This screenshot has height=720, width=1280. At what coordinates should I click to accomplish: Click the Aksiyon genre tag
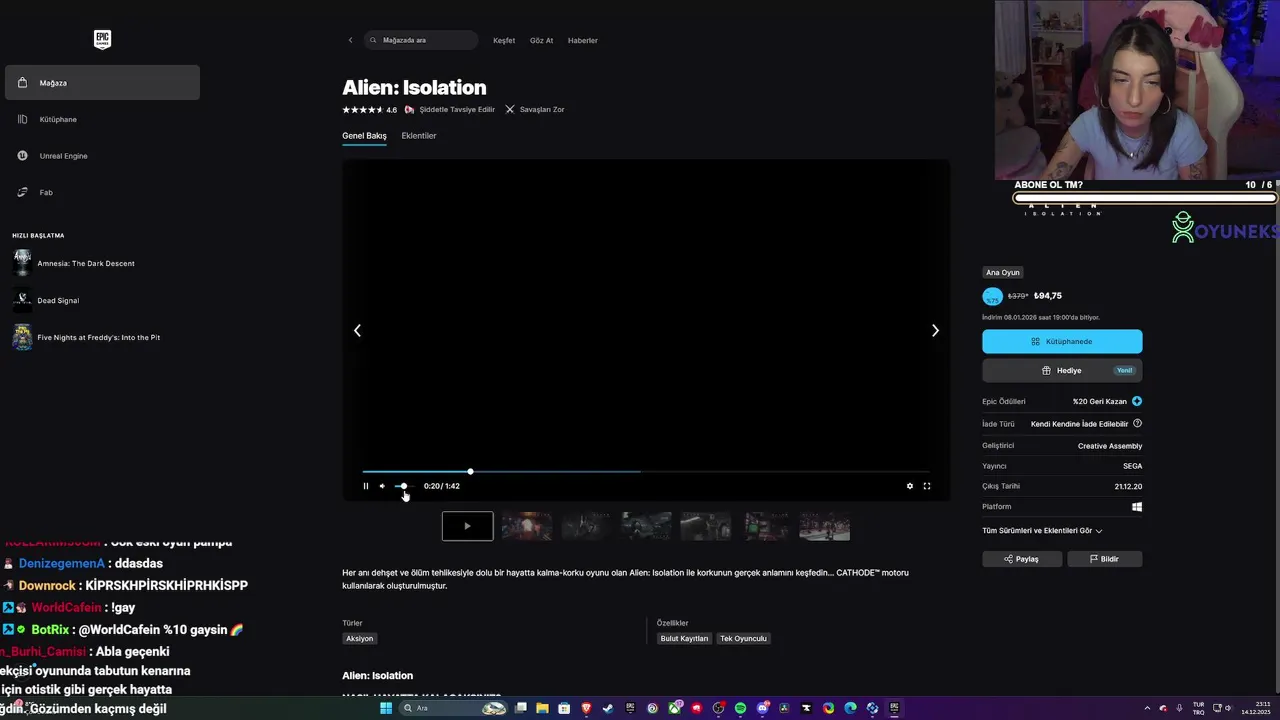click(x=359, y=638)
